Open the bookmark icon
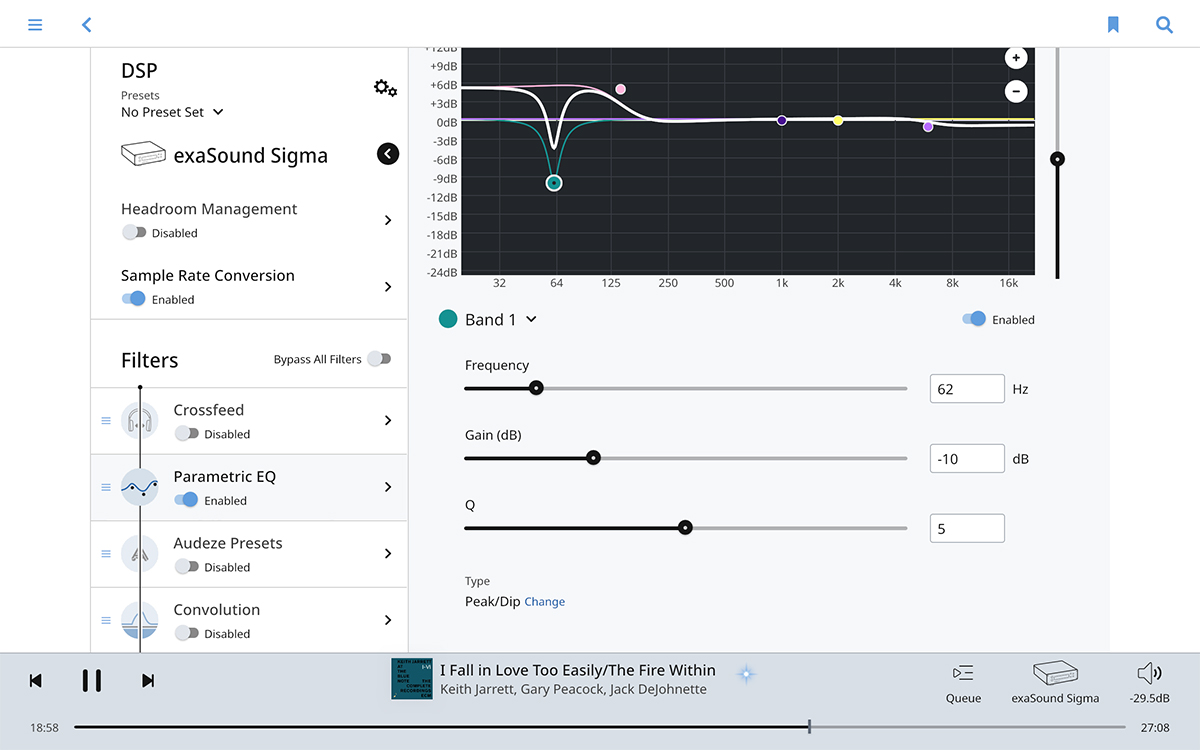The image size is (1200, 750). click(1113, 25)
